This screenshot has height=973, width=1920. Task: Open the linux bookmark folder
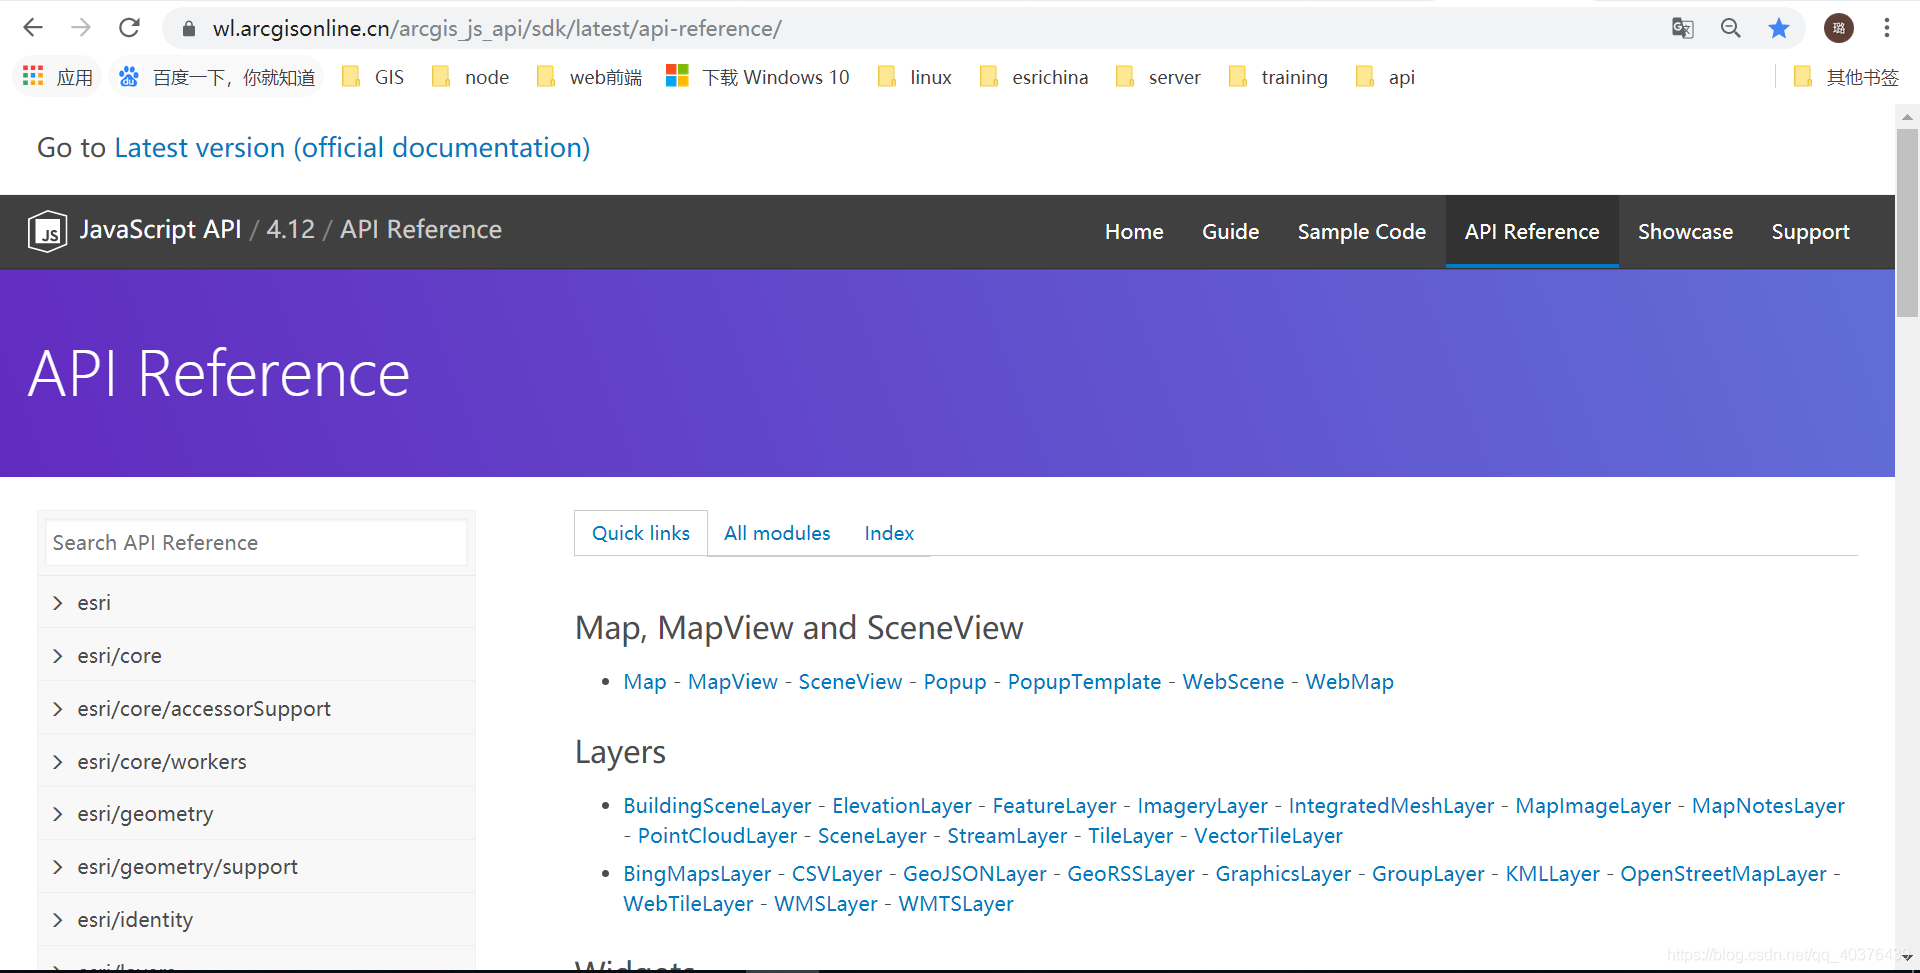tap(914, 77)
